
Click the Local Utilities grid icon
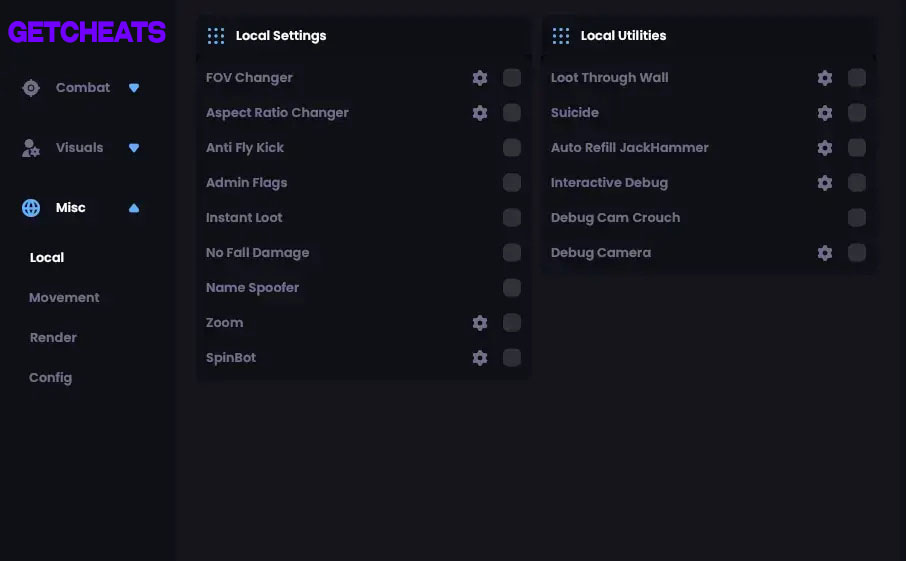[560, 36]
